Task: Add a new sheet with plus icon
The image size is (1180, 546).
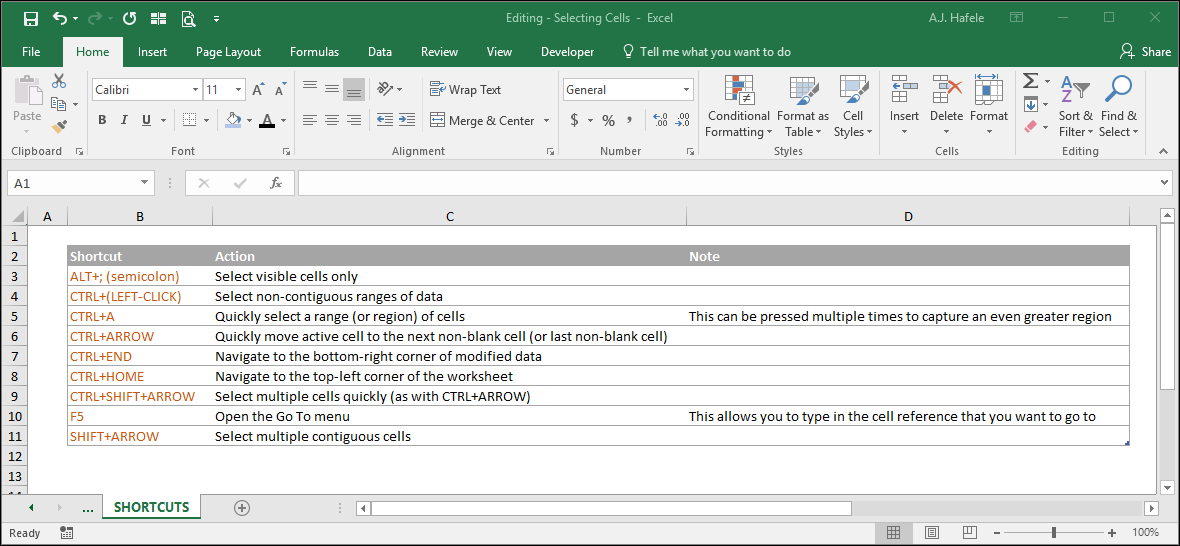Action: pyautogui.click(x=242, y=508)
